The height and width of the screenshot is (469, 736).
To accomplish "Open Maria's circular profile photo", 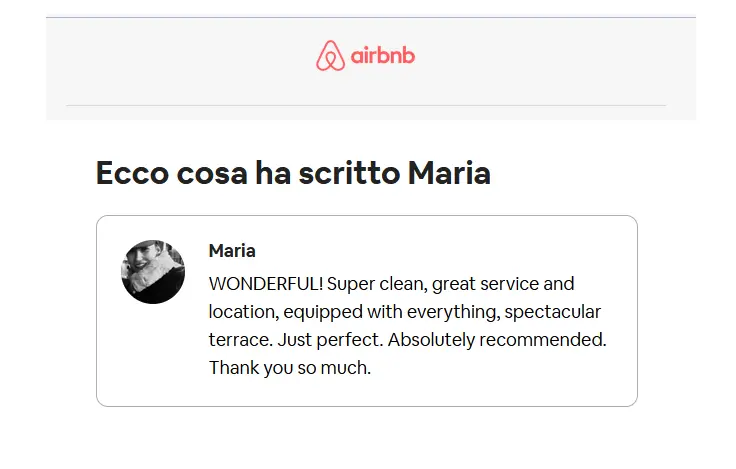I will point(153,272).
